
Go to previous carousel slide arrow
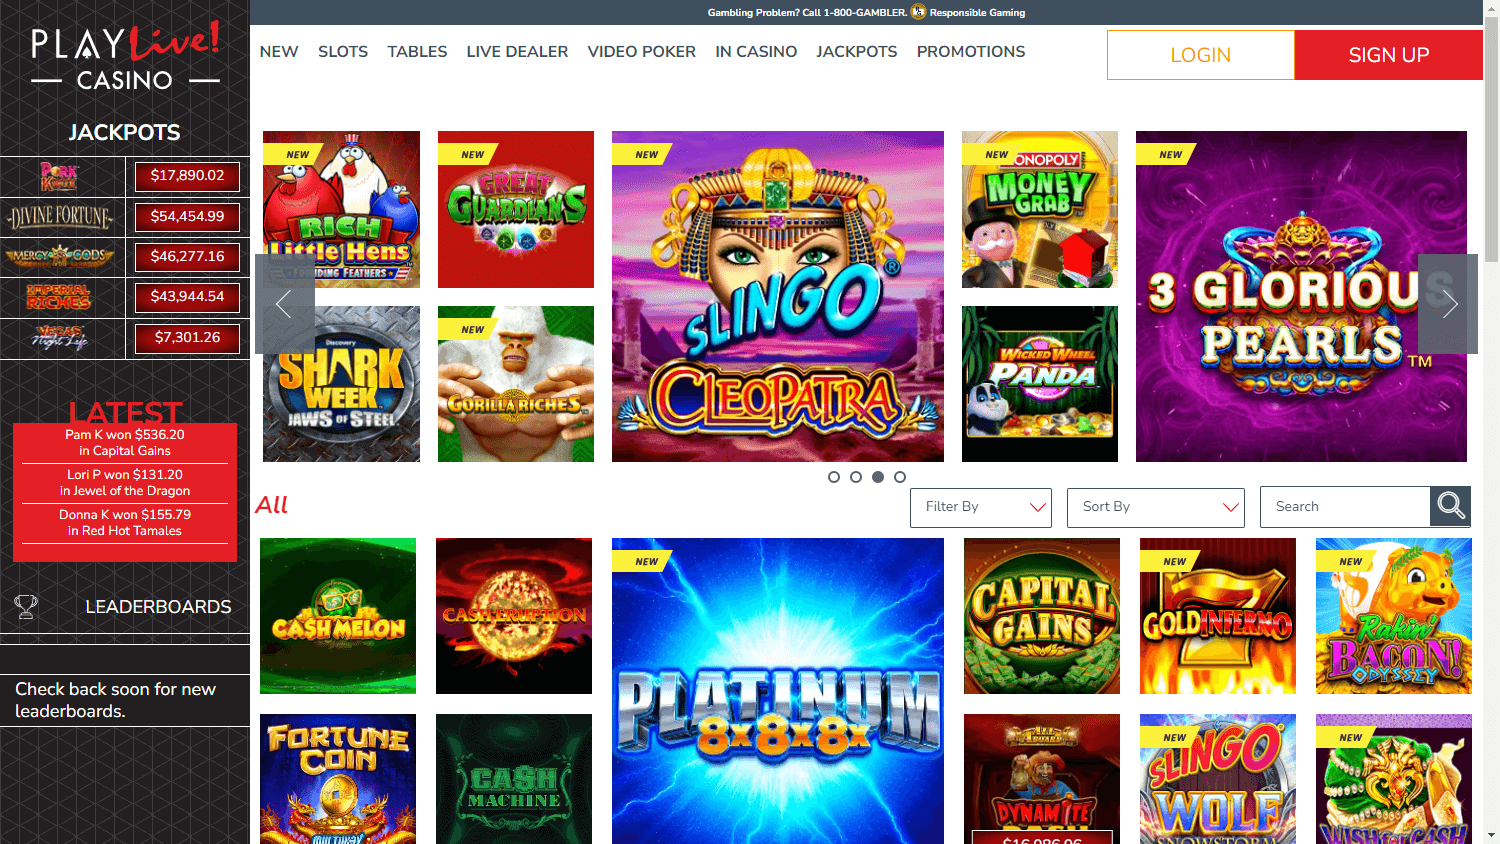[284, 304]
